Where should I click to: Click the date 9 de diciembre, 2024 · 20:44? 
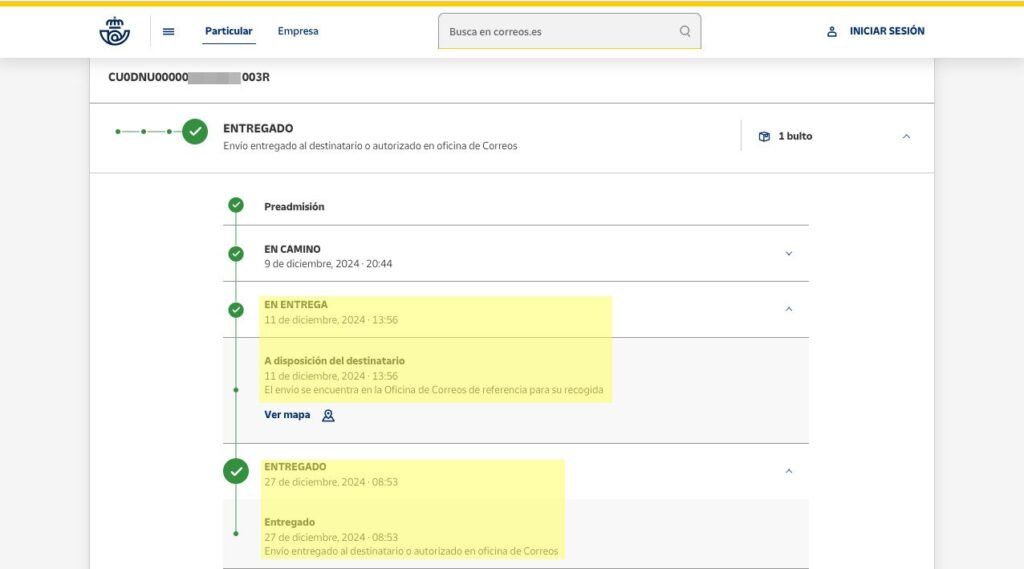pyautogui.click(x=328, y=264)
